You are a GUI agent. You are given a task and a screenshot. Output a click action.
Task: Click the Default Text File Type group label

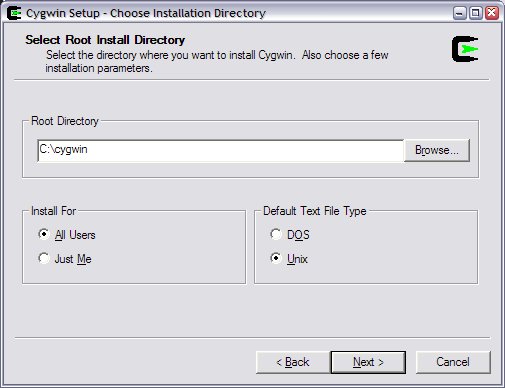[x=315, y=211]
